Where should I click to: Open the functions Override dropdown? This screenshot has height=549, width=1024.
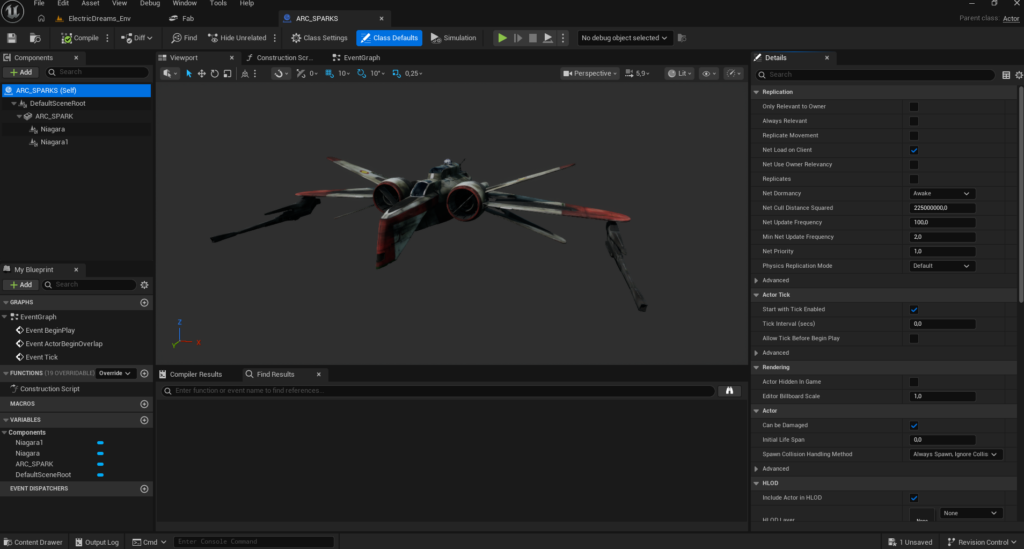[x=115, y=373]
